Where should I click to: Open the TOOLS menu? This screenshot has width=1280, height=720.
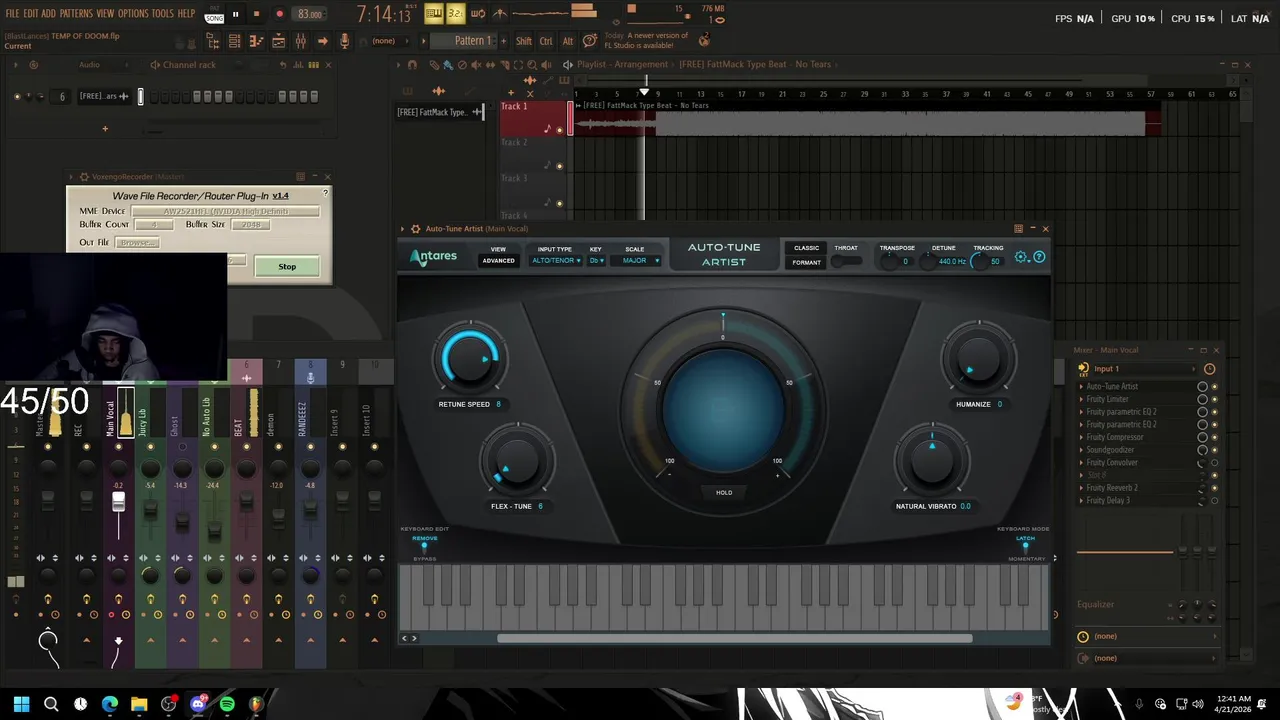click(x=163, y=13)
